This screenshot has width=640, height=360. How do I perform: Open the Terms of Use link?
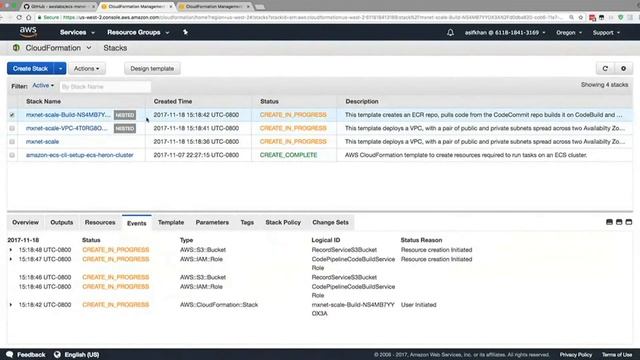617,355
